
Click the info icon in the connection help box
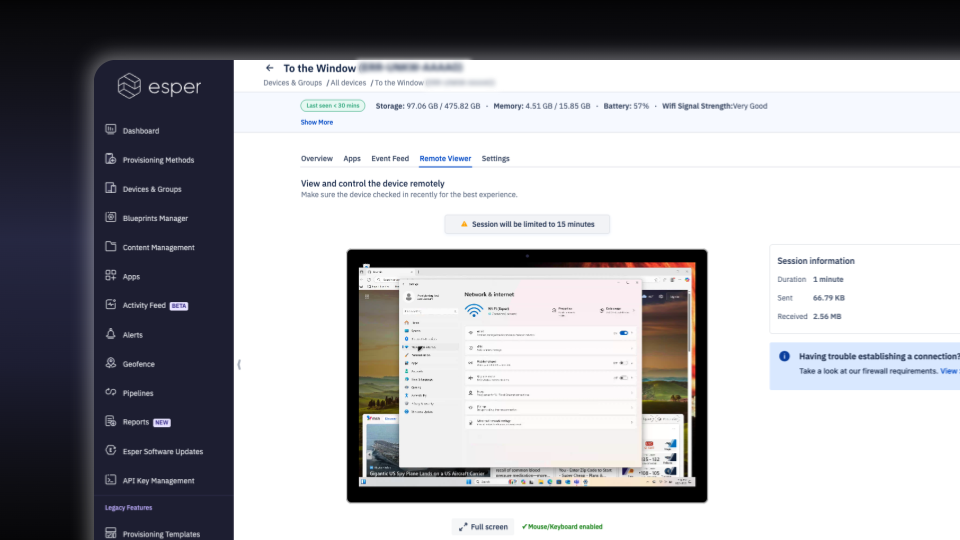[784, 356]
